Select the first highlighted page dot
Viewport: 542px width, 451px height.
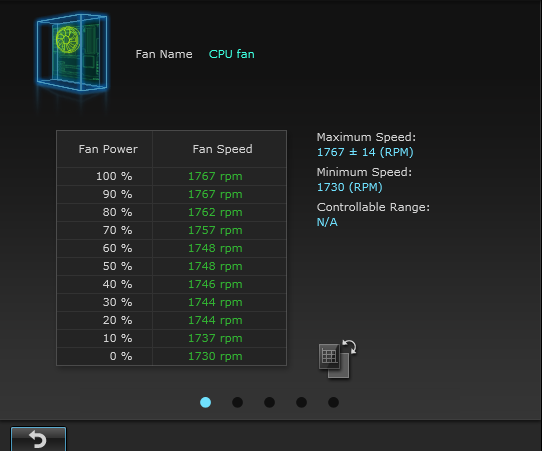[205, 402]
